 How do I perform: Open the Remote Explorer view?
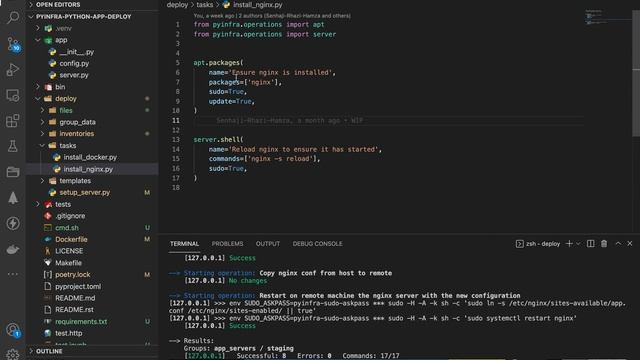coord(13,96)
